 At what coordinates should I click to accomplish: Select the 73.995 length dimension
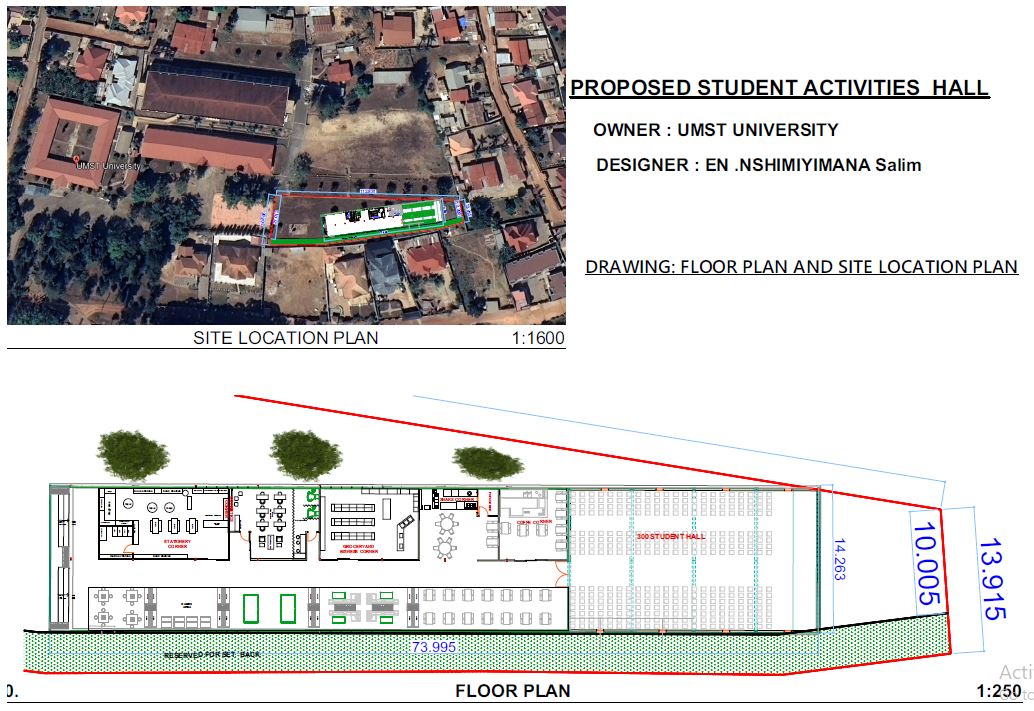tap(433, 647)
